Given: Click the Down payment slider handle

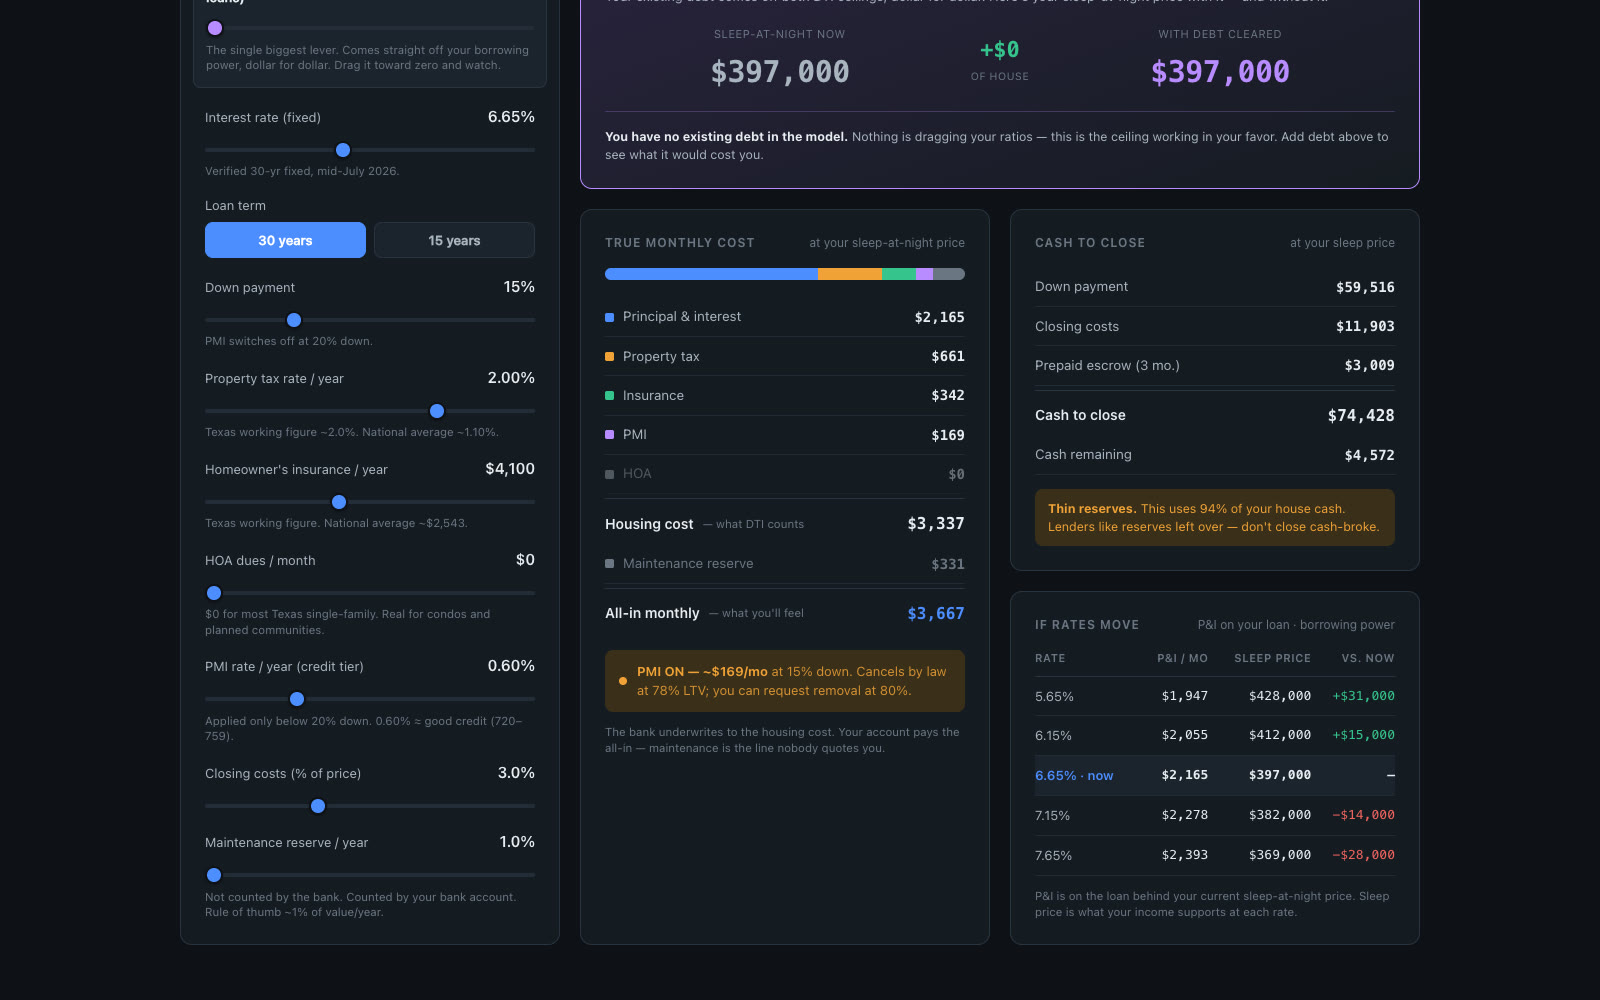Looking at the screenshot, I should tap(294, 320).
